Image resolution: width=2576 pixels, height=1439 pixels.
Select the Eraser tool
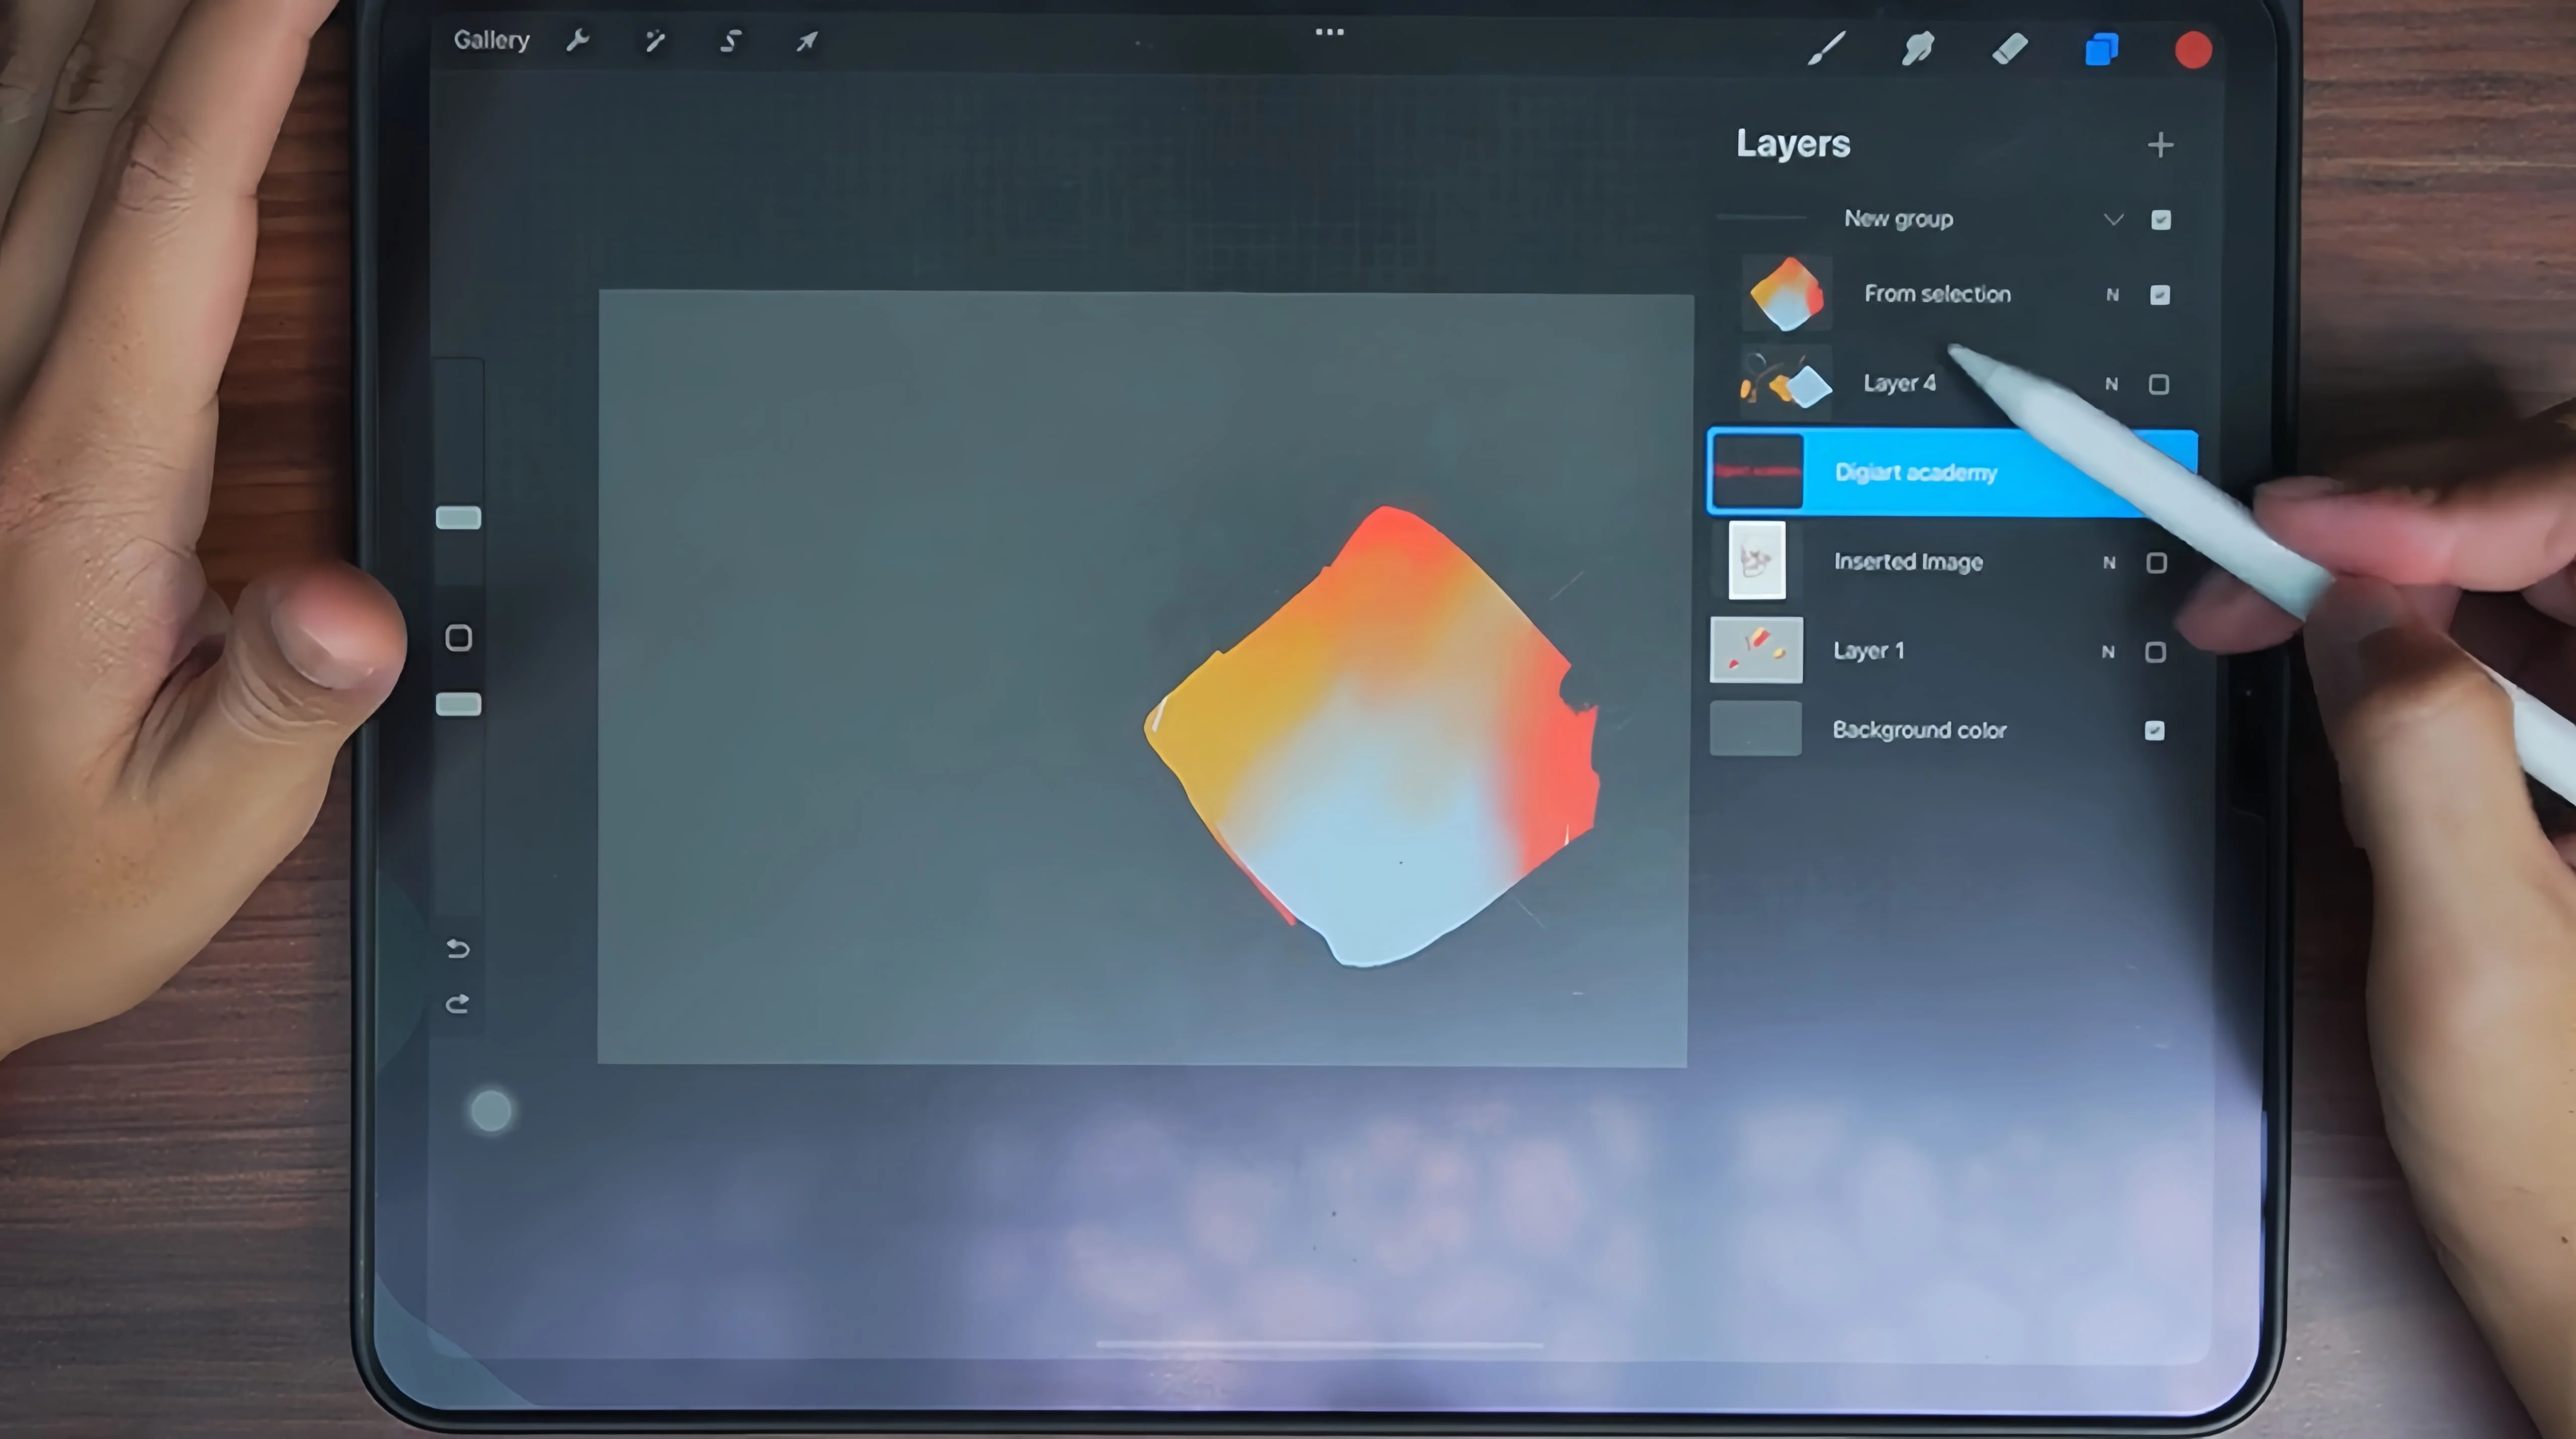(2010, 48)
